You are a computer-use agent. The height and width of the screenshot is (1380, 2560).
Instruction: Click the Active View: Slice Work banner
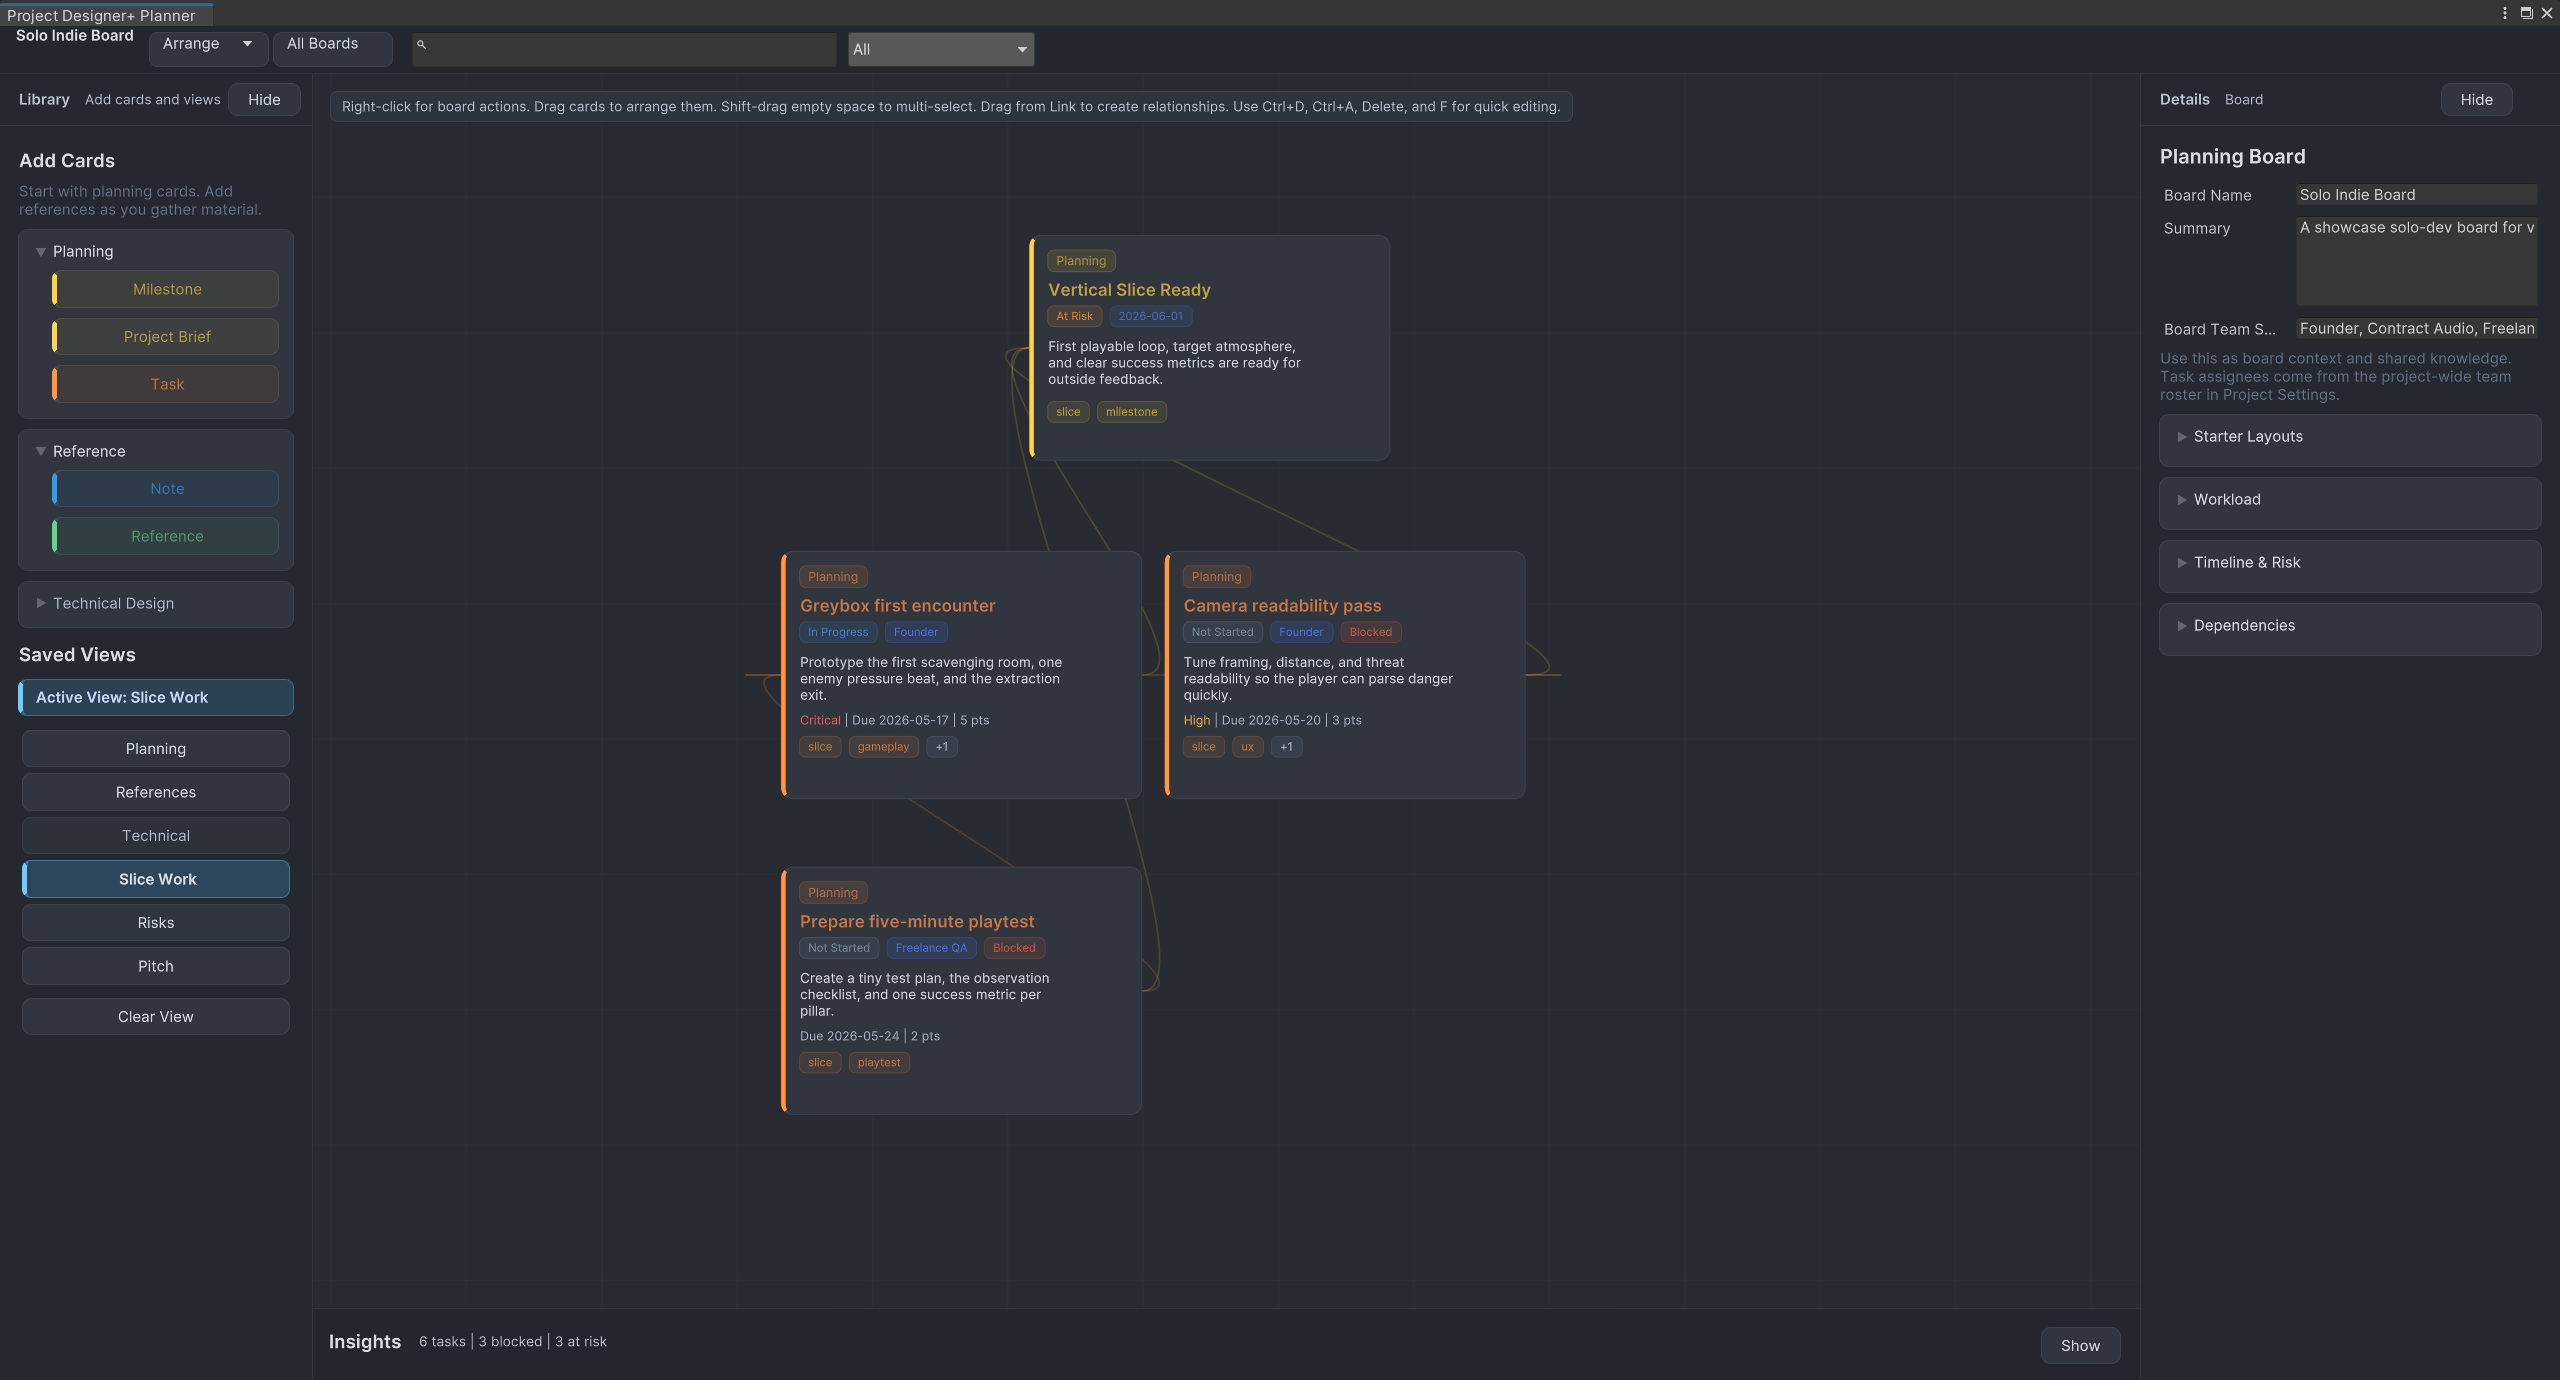[x=156, y=698]
